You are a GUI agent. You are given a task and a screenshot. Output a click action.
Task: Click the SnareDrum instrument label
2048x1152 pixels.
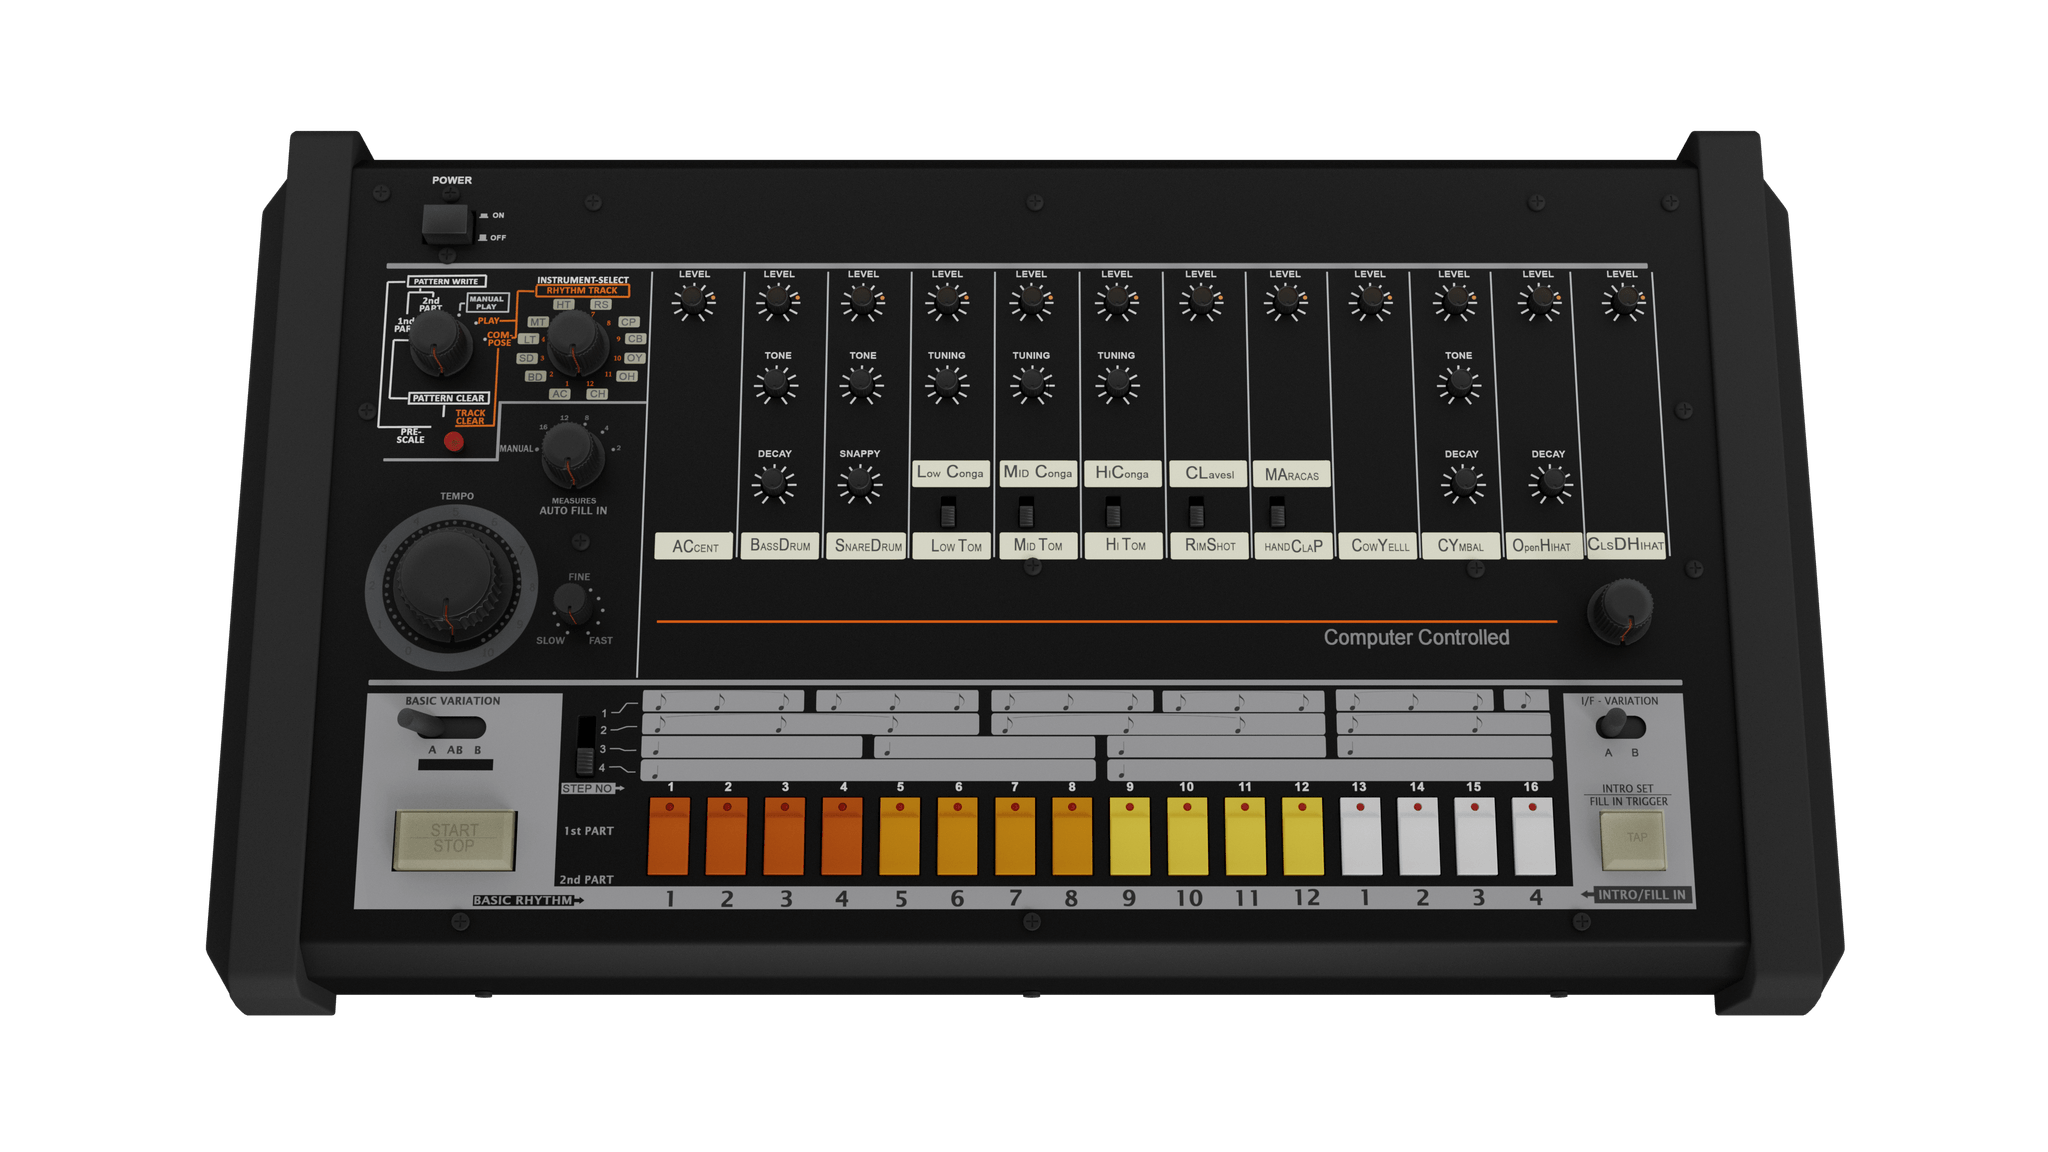click(x=867, y=545)
